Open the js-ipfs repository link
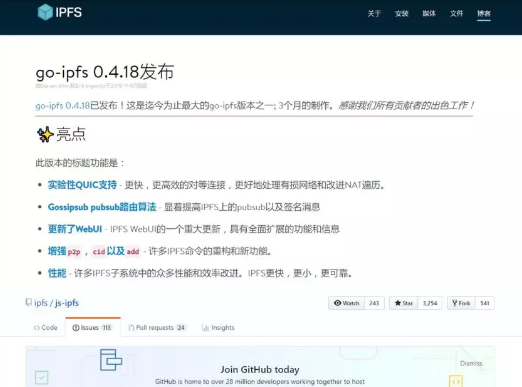 [67, 303]
